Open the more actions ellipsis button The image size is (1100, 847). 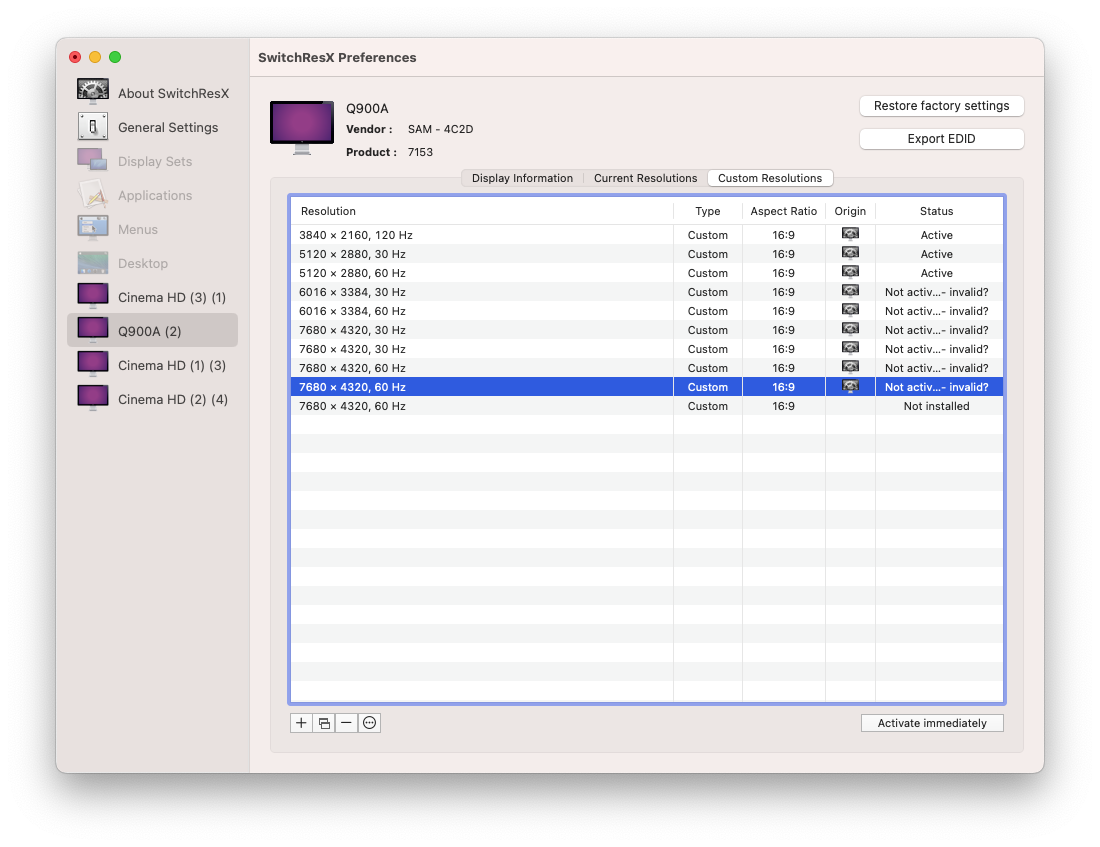click(x=370, y=723)
